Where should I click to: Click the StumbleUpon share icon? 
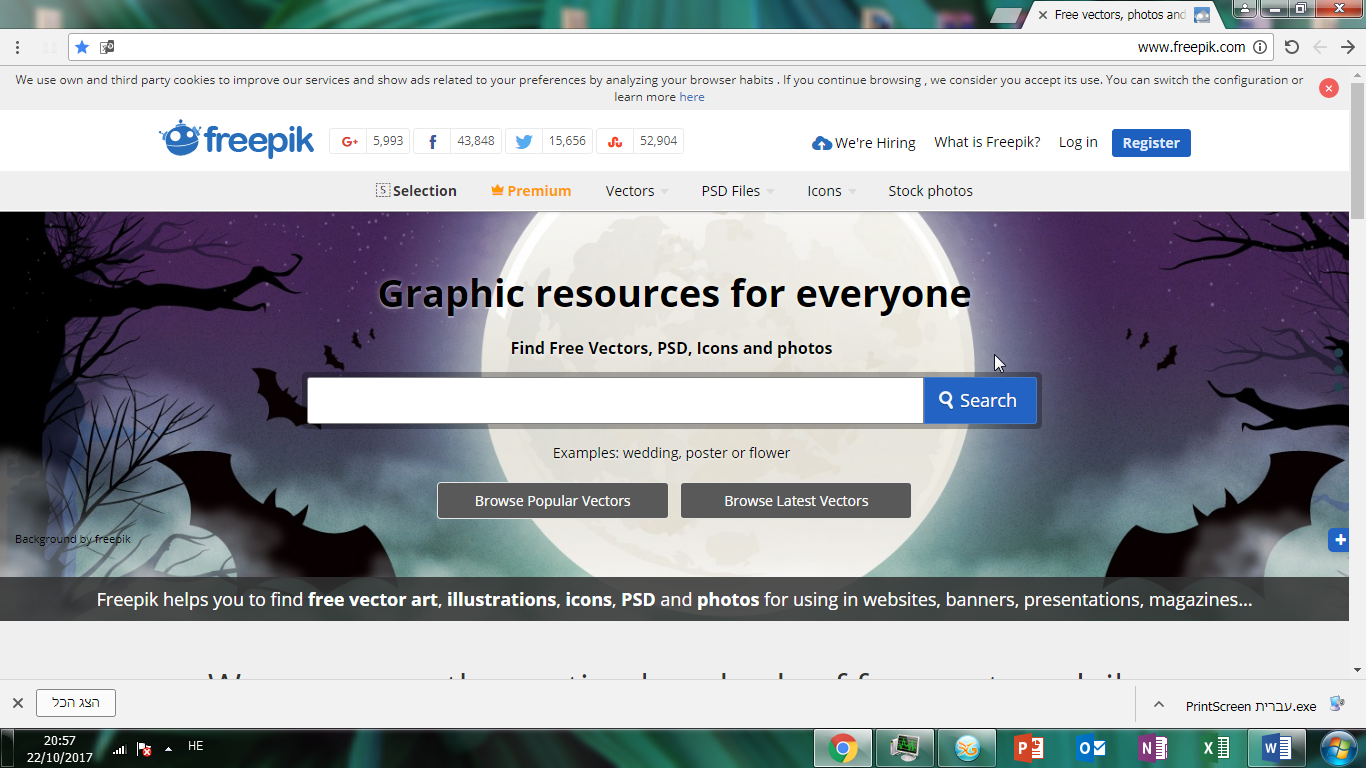tap(615, 142)
